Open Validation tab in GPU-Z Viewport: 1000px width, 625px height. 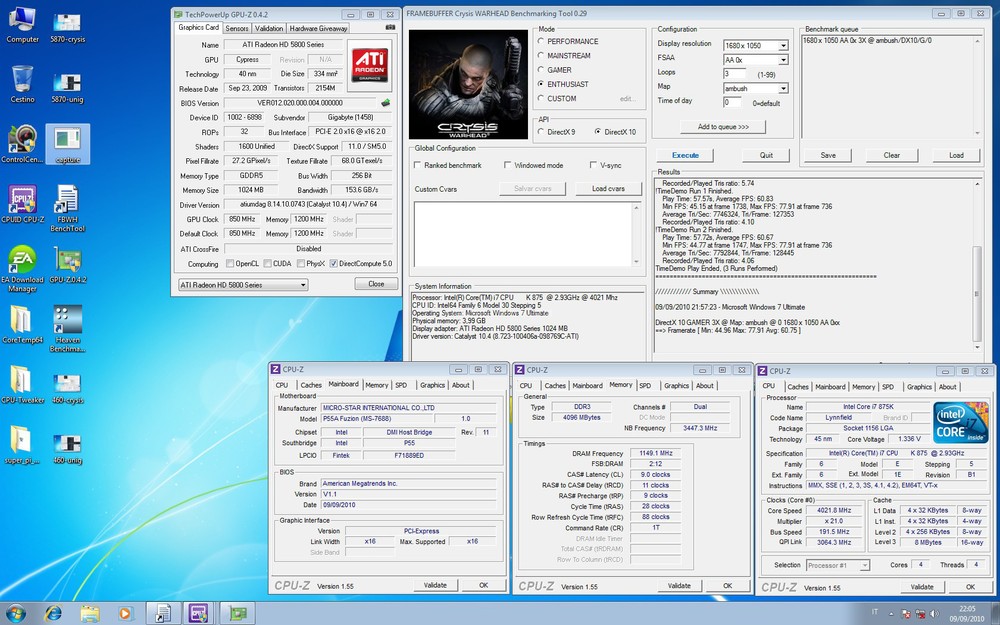pos(268,28)
